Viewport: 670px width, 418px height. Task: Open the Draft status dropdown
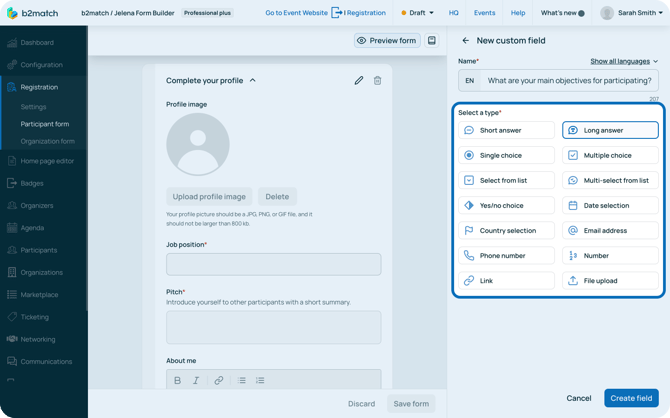pos(417,13)
